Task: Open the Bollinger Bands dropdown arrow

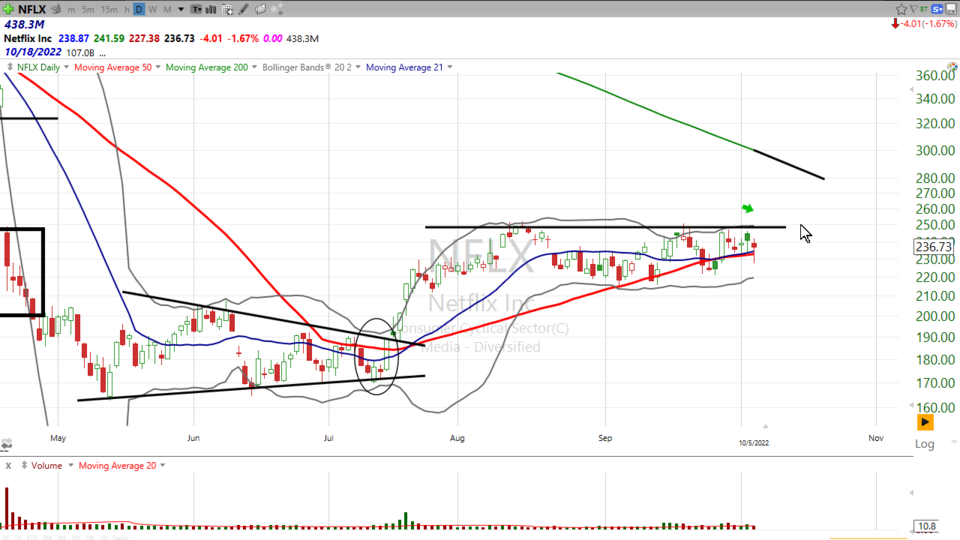Action: click(358, 67)
